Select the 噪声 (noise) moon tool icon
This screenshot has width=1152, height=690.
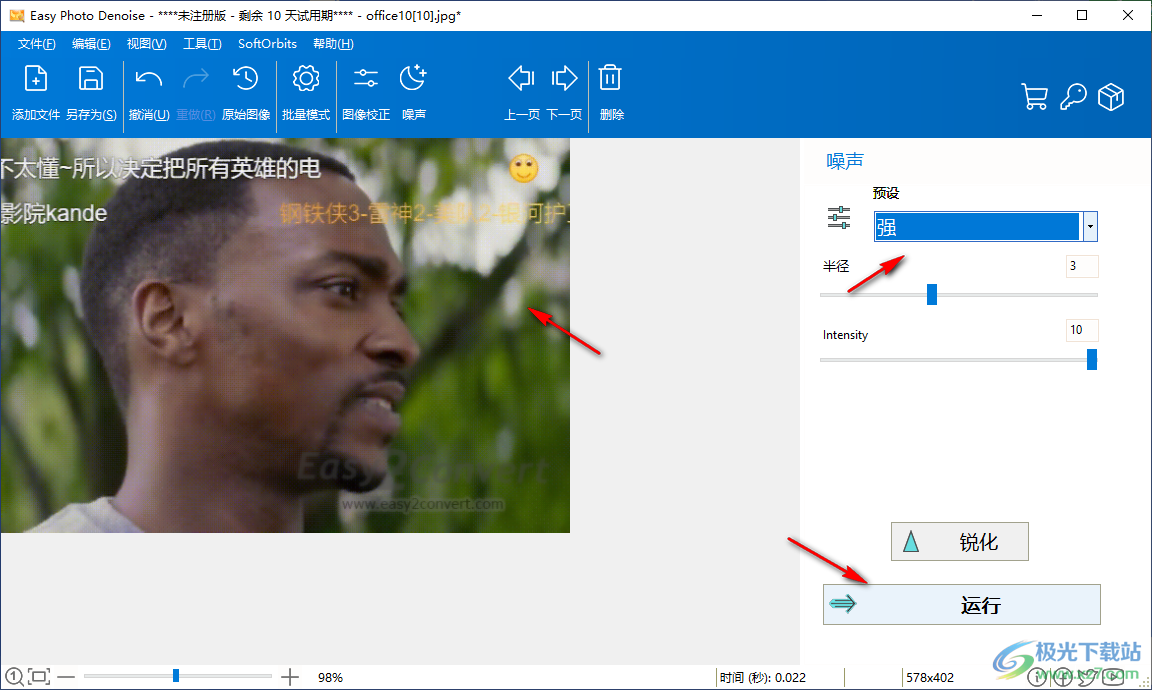[x=413, y=79]
